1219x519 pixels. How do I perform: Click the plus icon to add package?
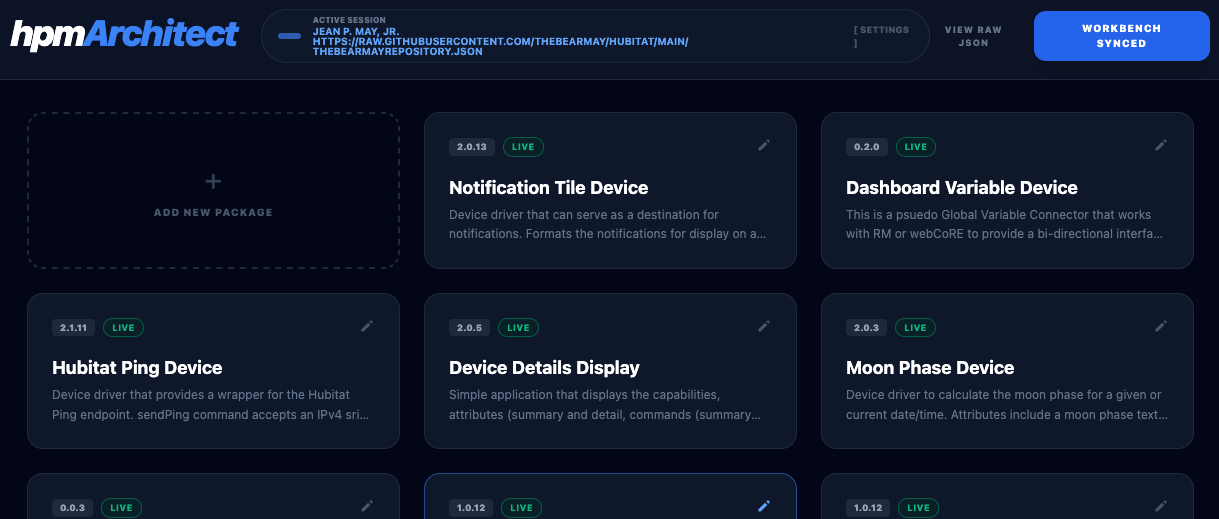213,181
